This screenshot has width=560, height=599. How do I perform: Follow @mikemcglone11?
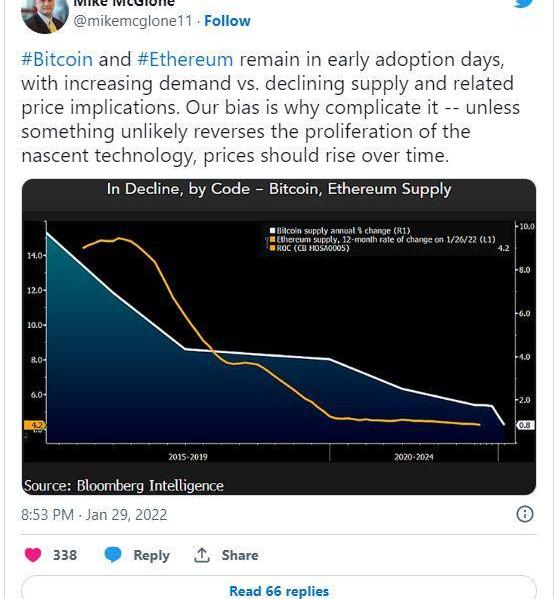(227, 21)
